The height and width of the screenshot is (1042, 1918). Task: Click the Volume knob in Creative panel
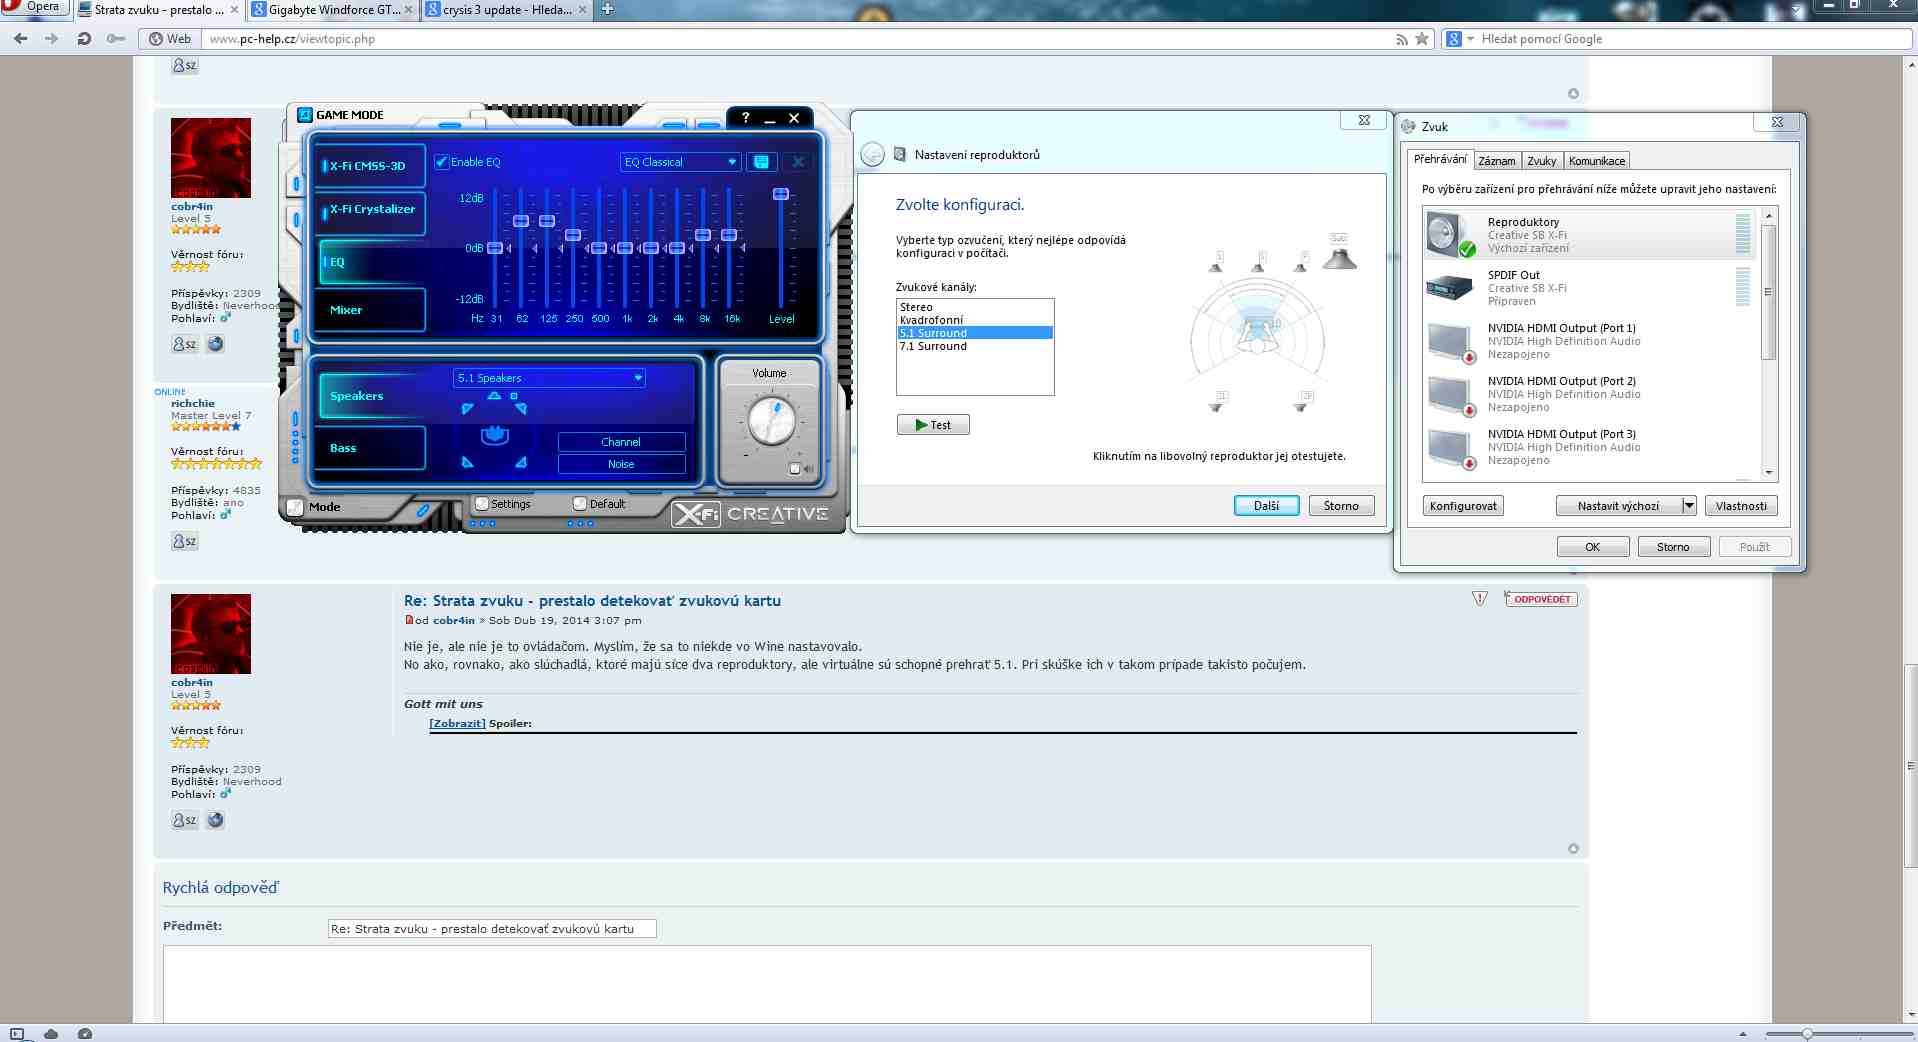[772, 421]
